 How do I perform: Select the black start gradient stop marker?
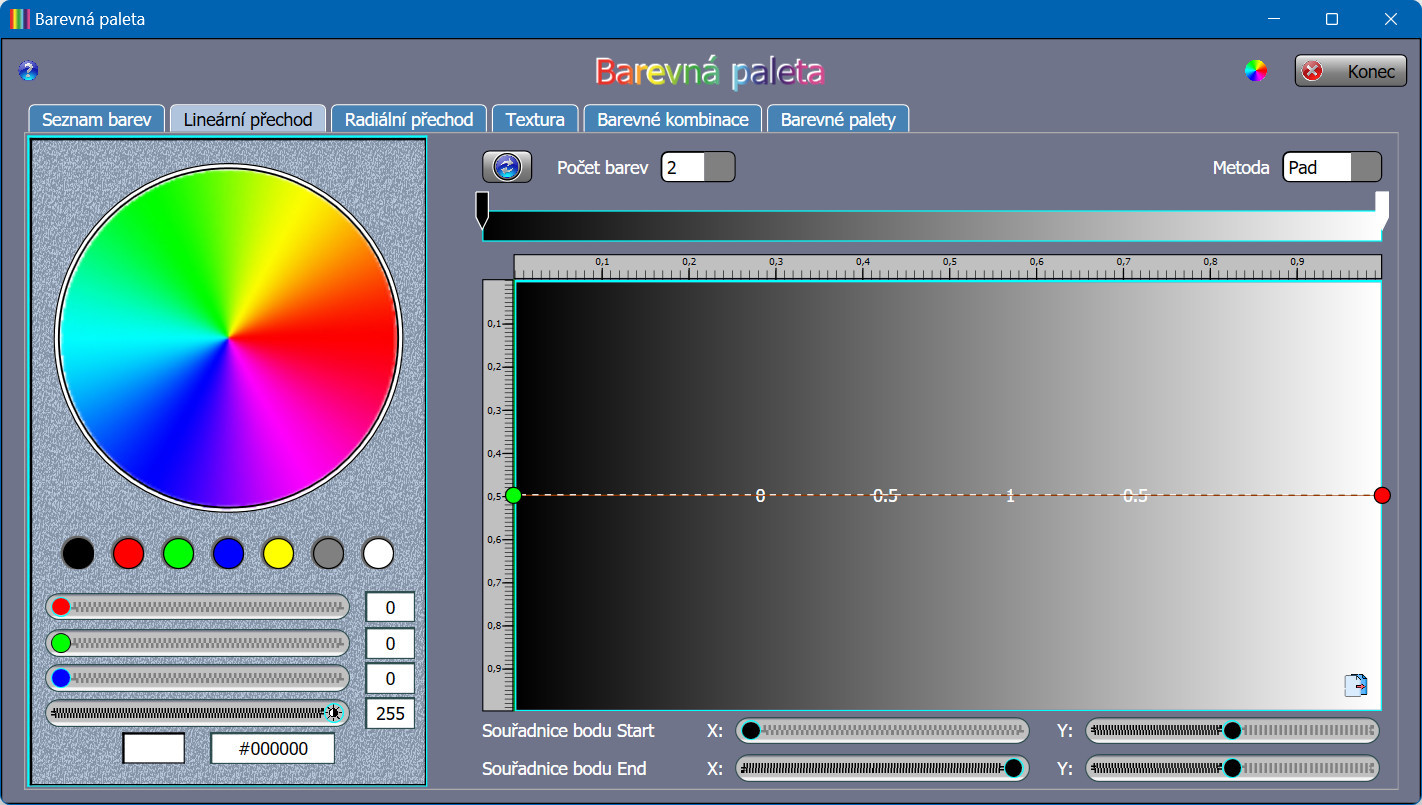(x=482, y=208)
